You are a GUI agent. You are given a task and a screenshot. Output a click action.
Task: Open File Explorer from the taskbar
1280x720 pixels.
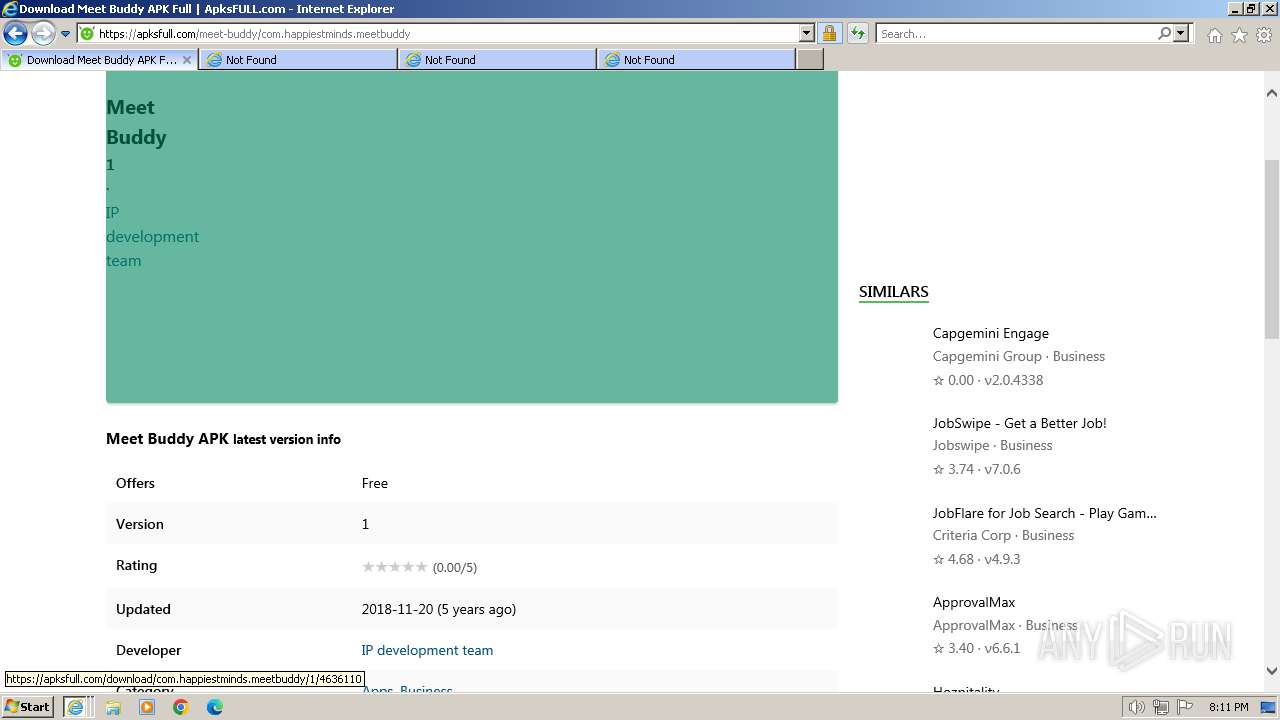(112, 707)
